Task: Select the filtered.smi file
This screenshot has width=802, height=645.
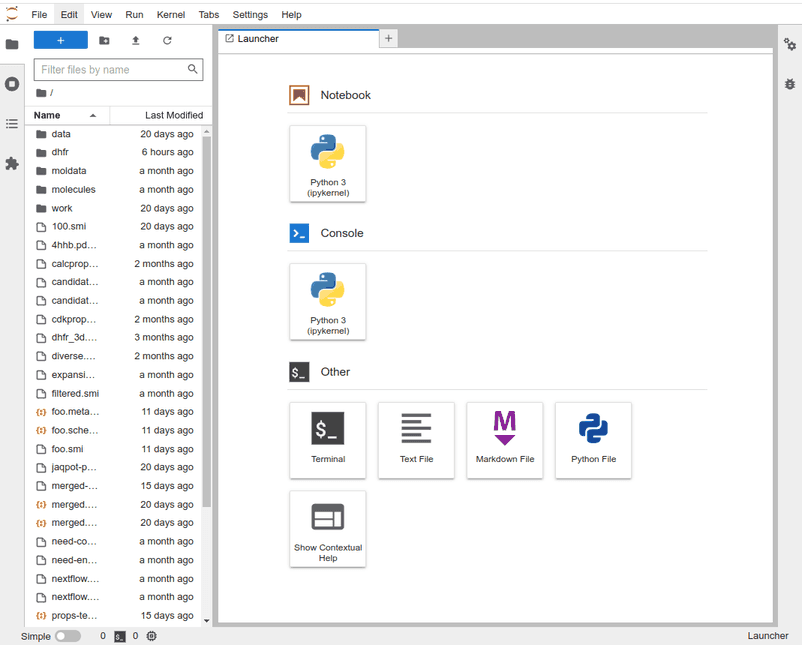Action: pyautogui.click(x=115, y=393)
